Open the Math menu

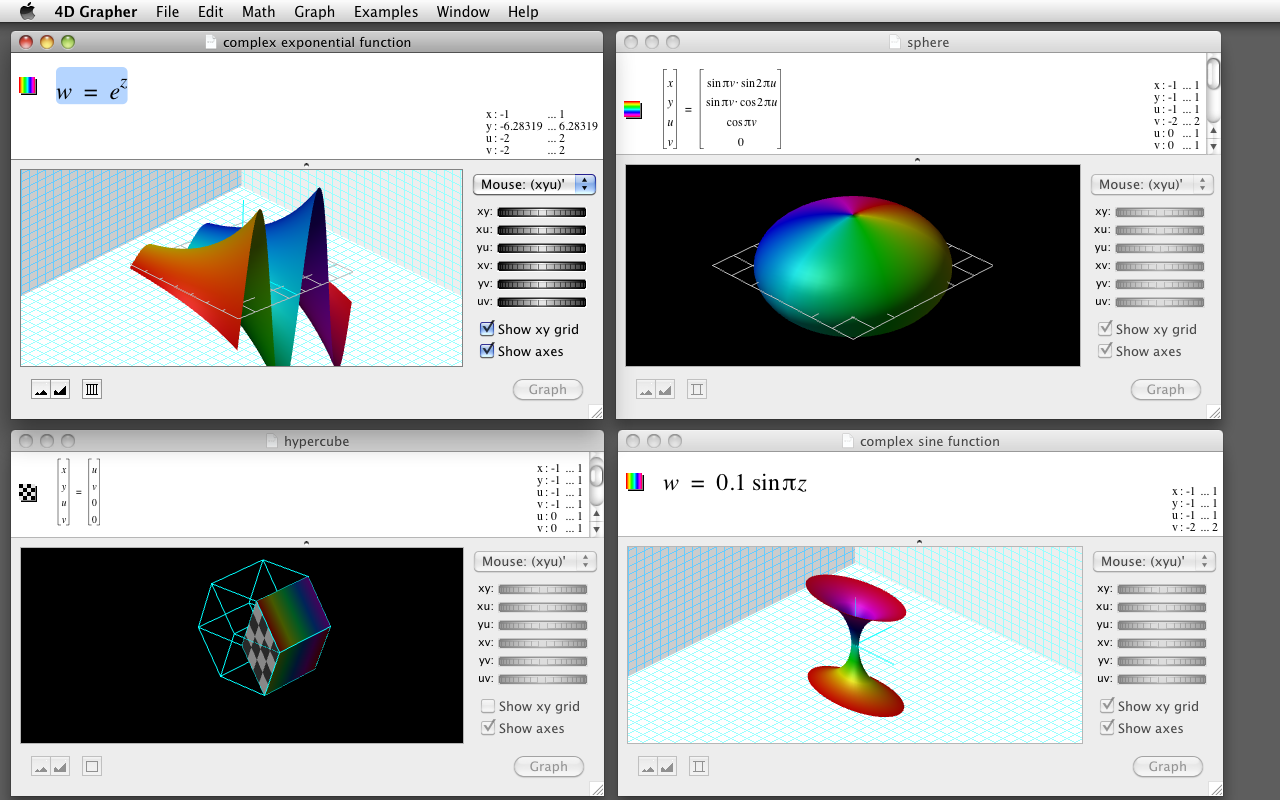pyautogui.click(x=259, y=12)
